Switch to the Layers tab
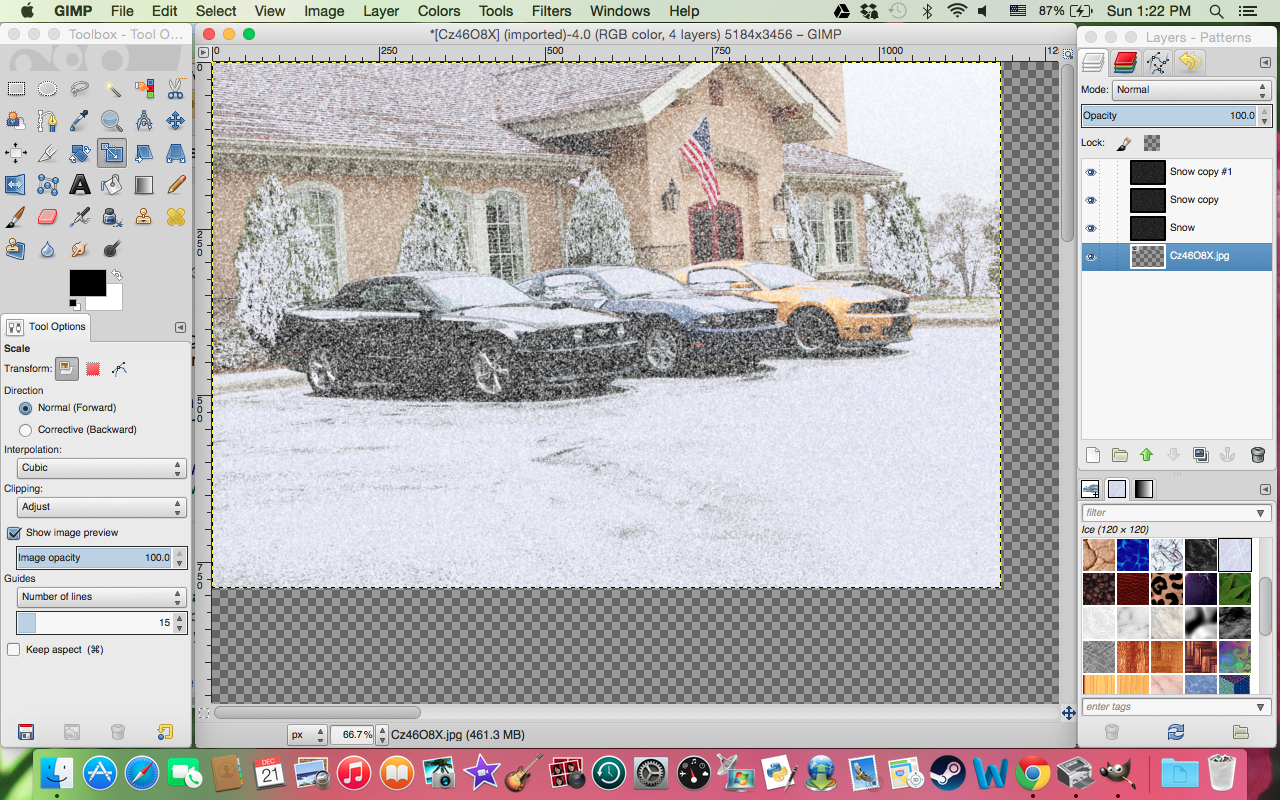Image resolution: width=1280 pixels, height=800 pixels. (1093, 62)
